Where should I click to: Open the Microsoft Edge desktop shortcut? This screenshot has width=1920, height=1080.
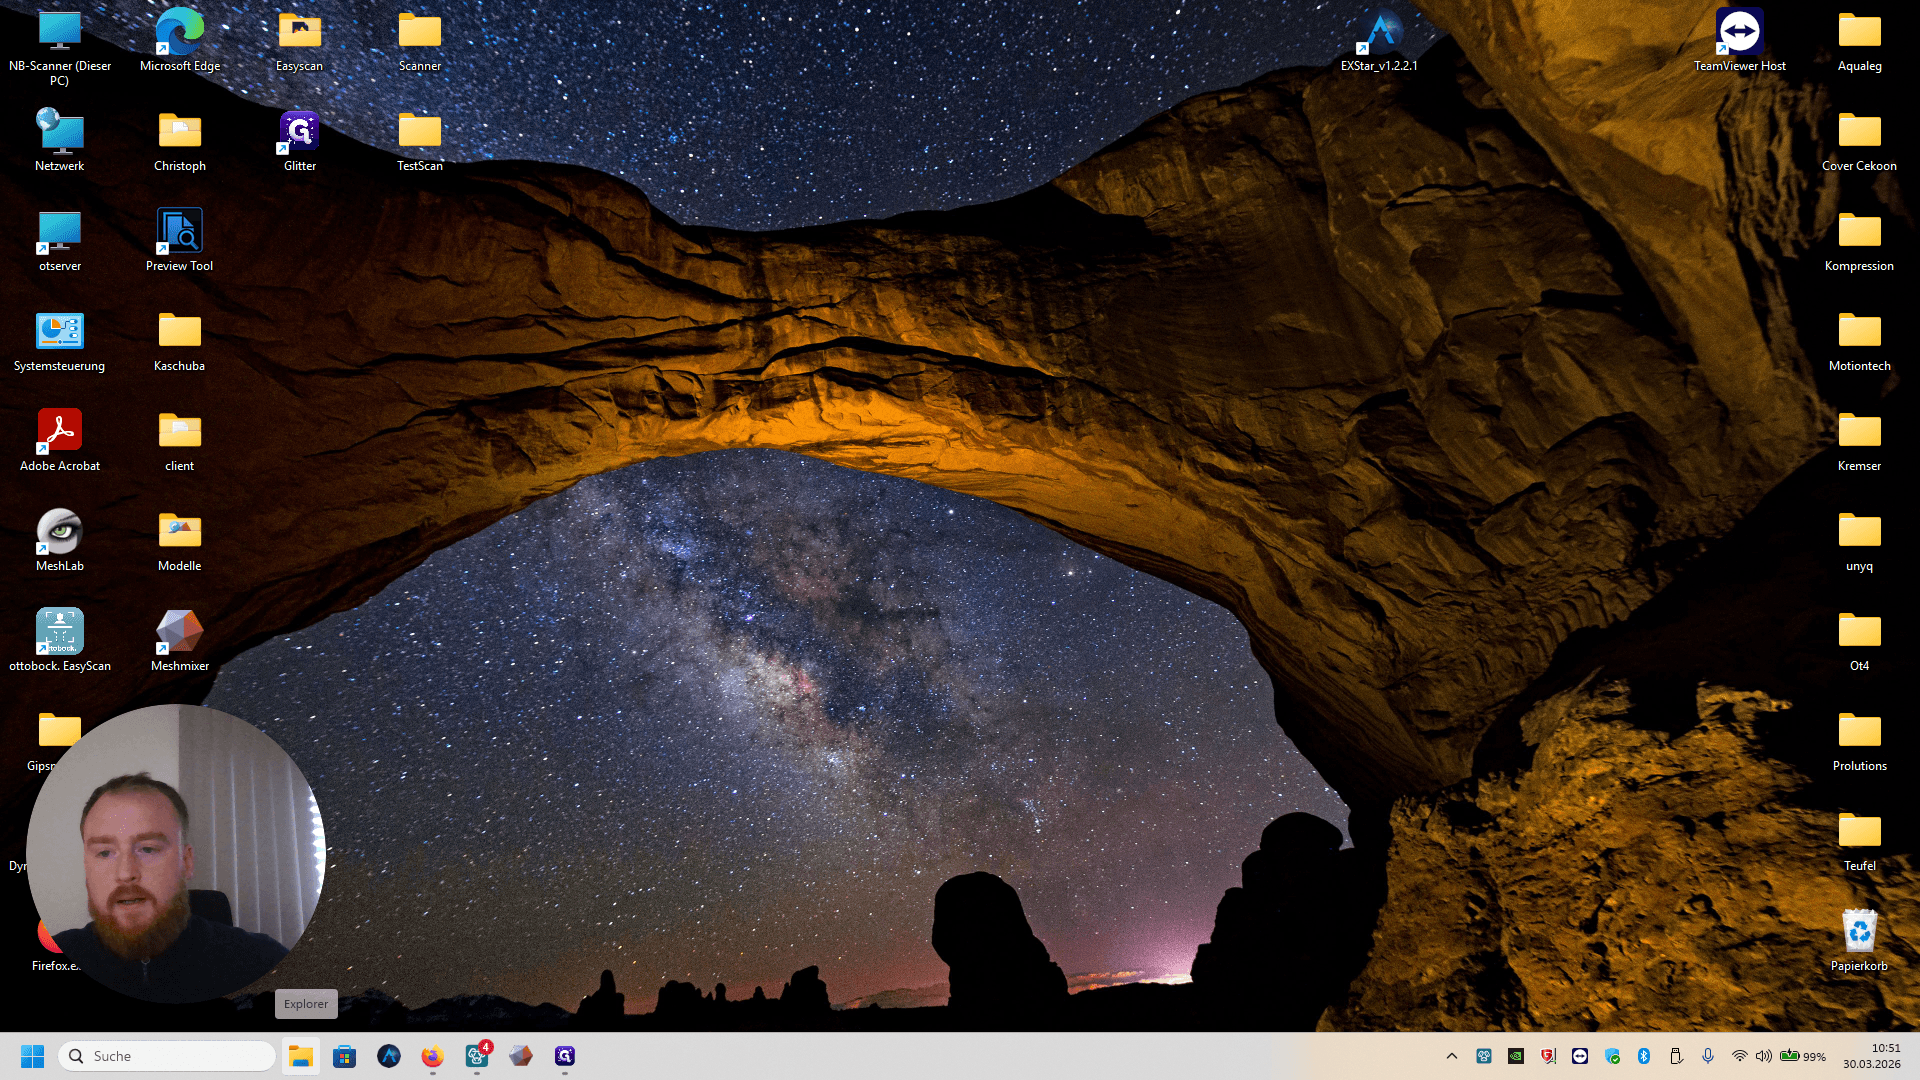(180, 41)
